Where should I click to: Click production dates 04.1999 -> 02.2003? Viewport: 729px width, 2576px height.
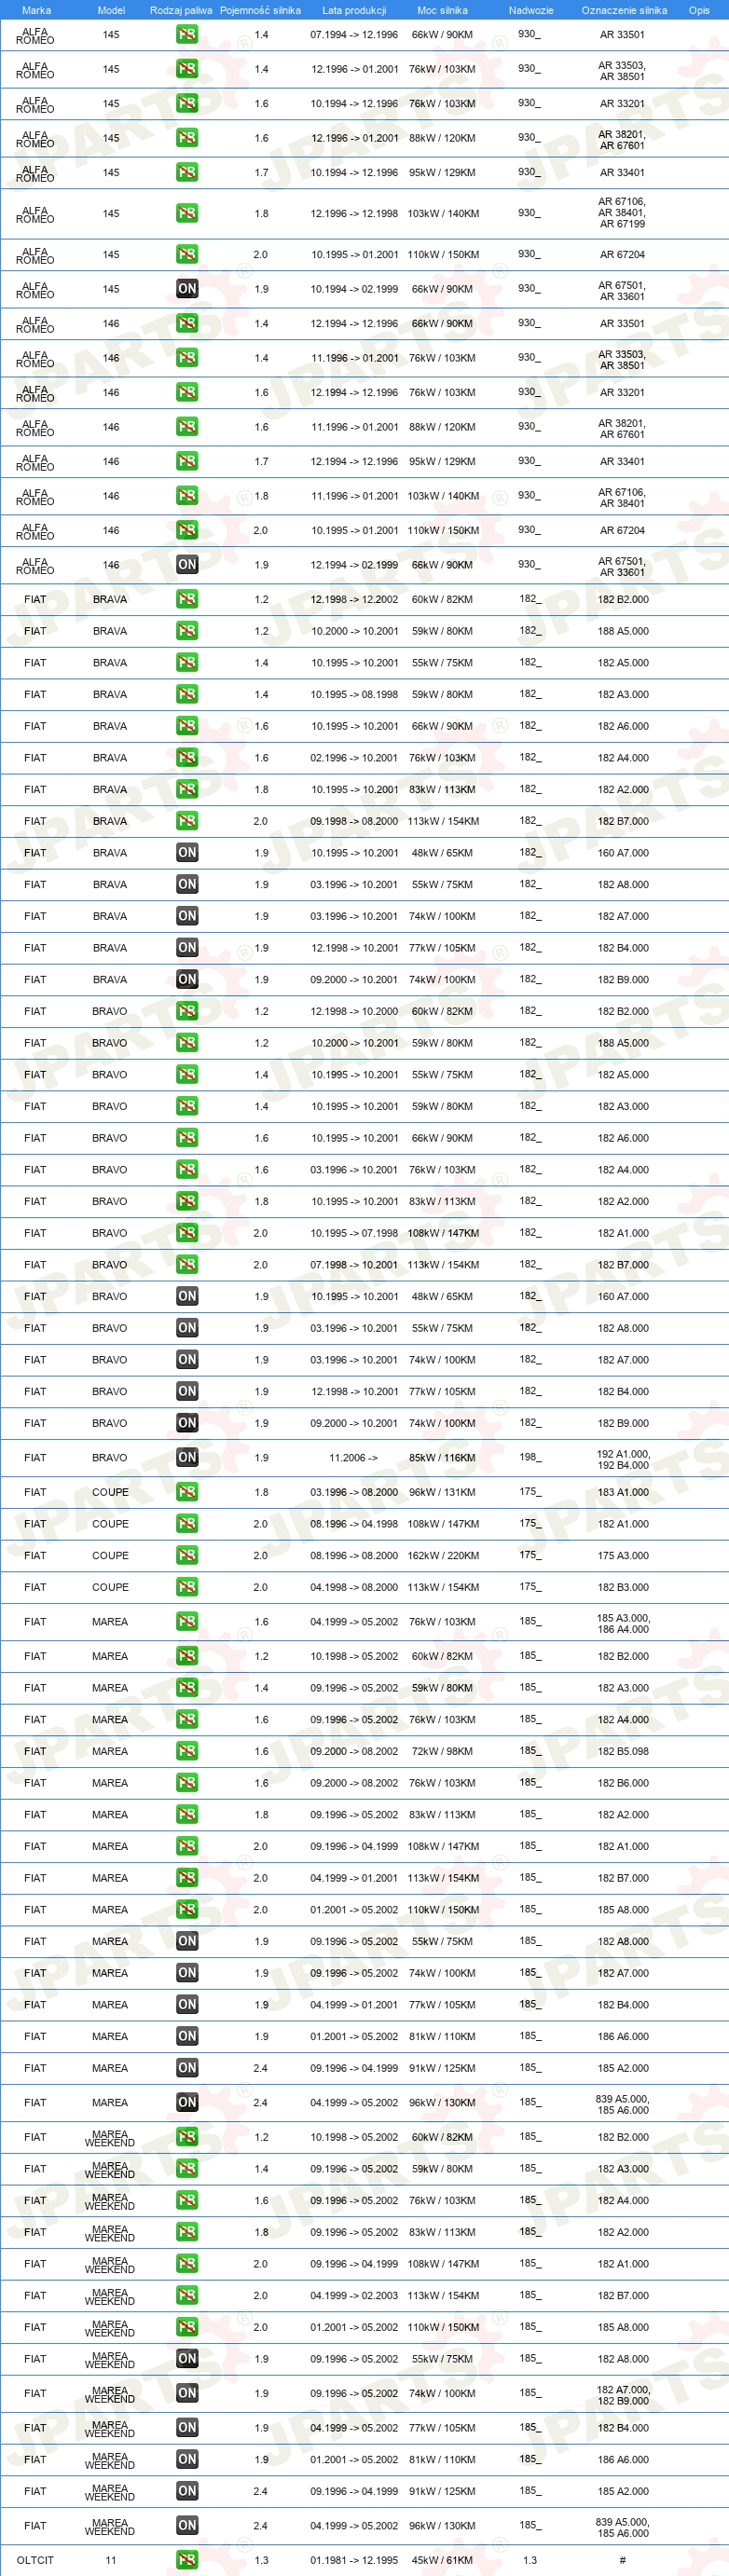click(354, 2295)
